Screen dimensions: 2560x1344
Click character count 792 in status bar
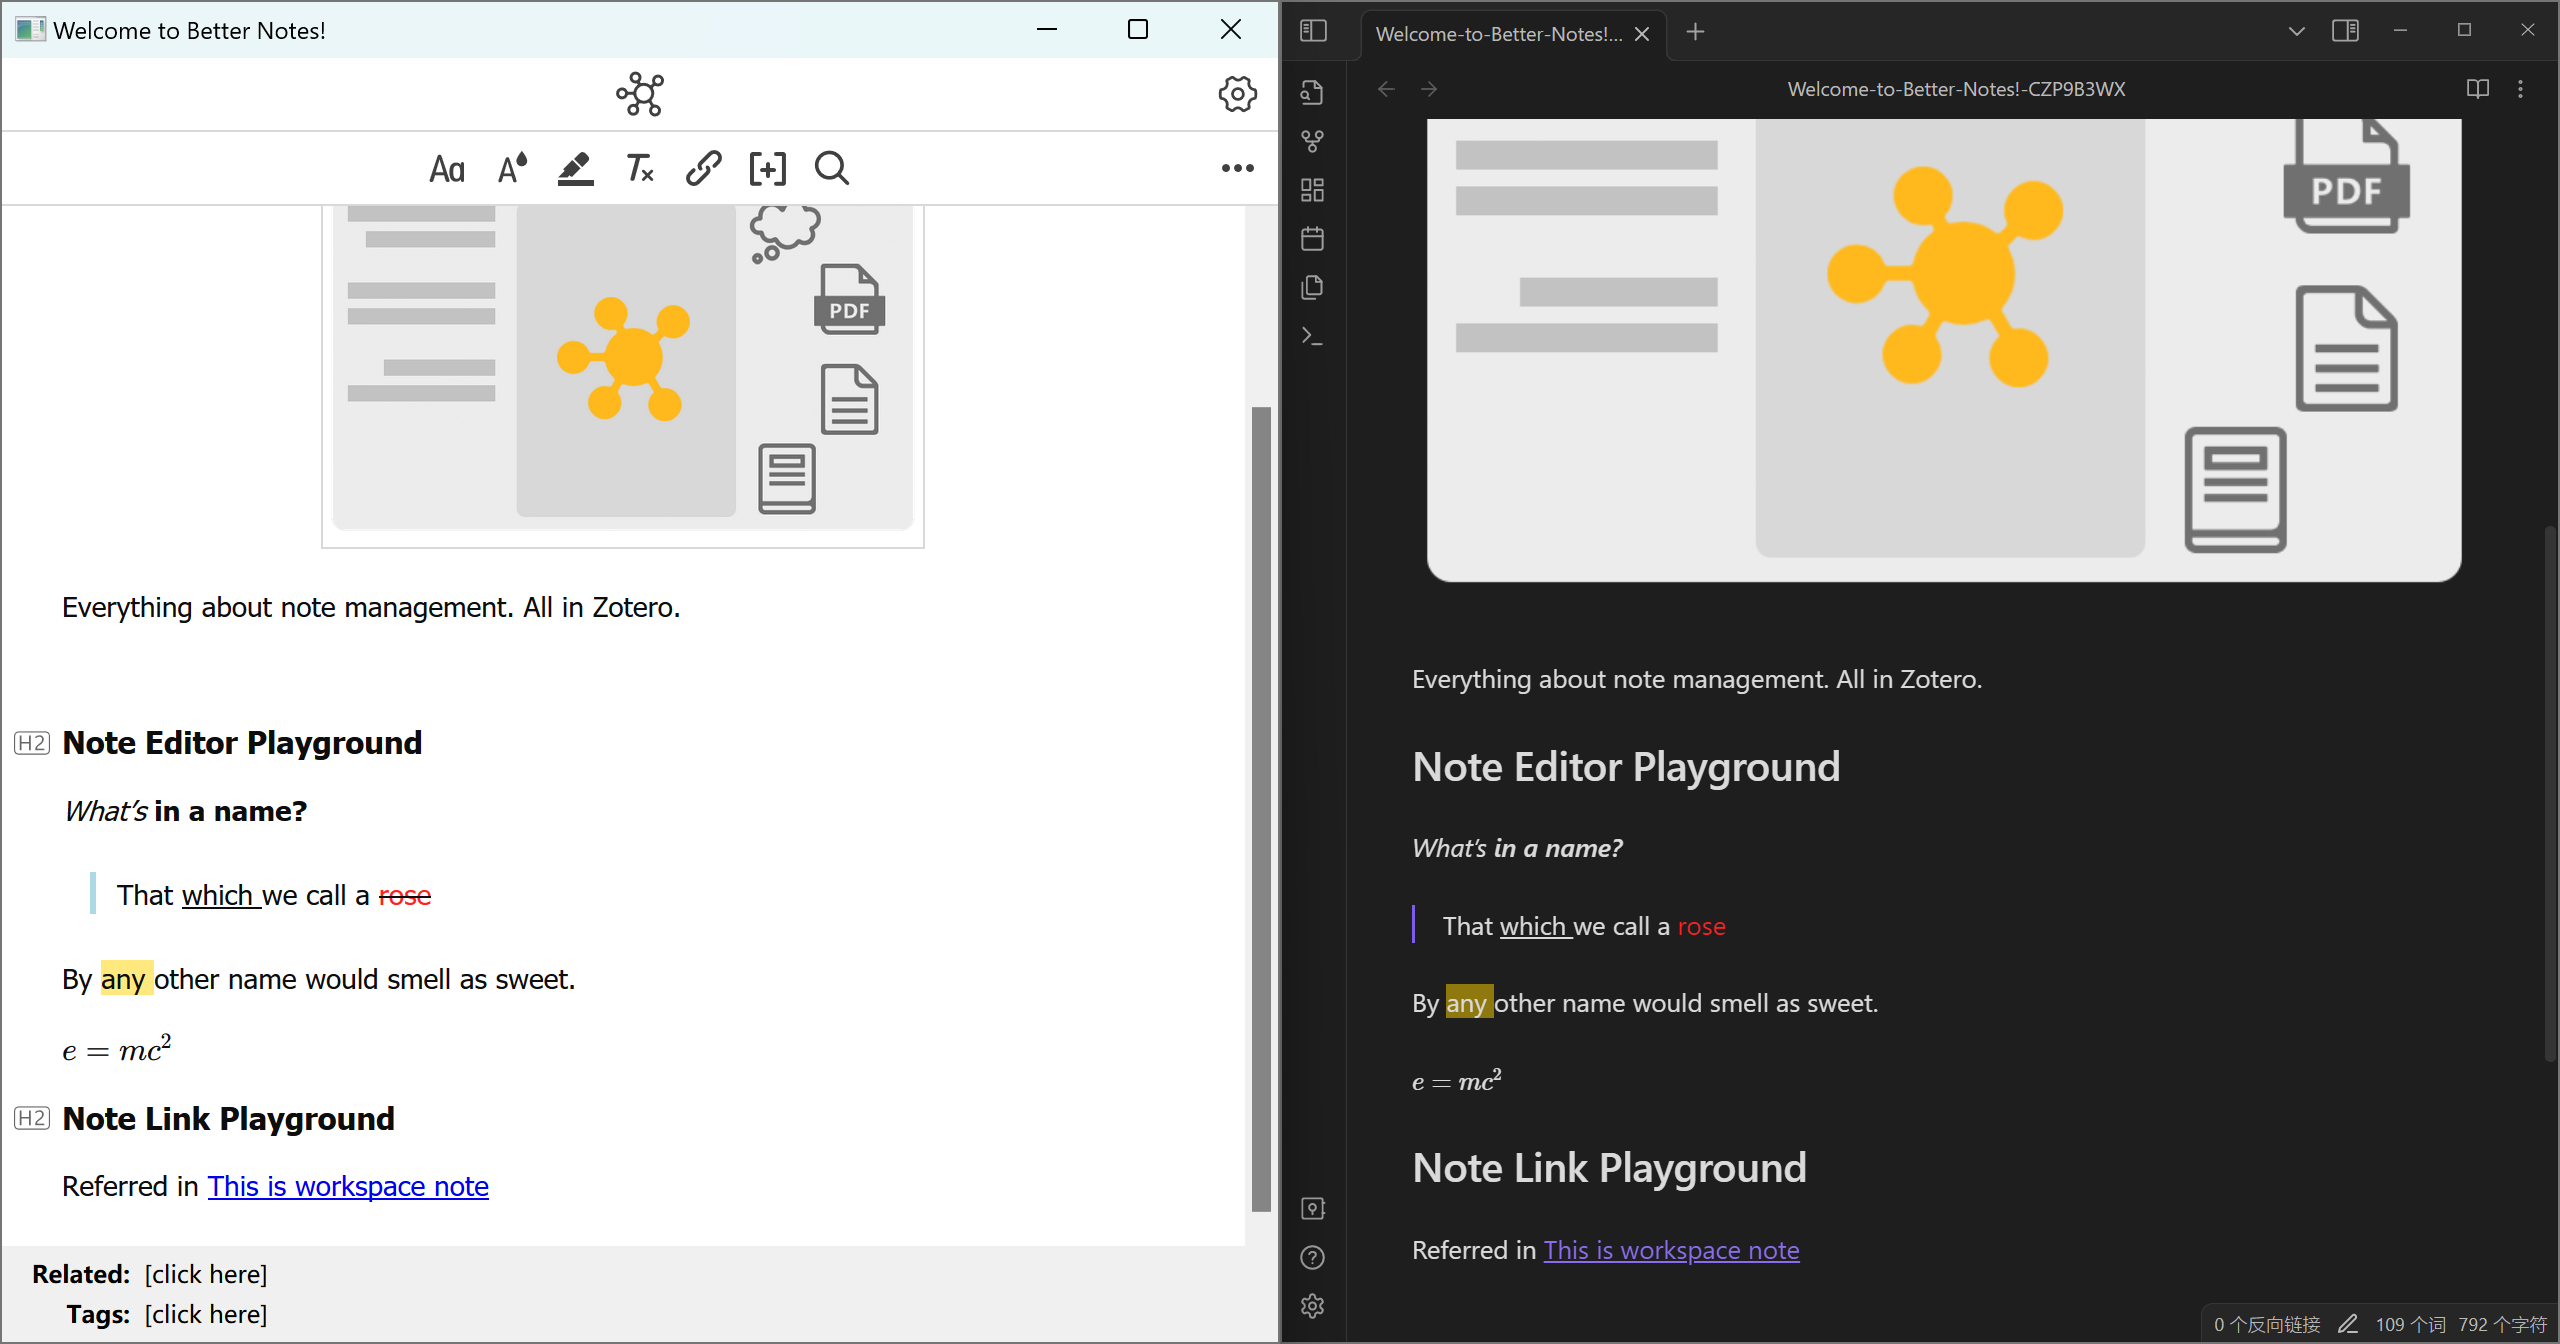(x=2503, y=1324)
